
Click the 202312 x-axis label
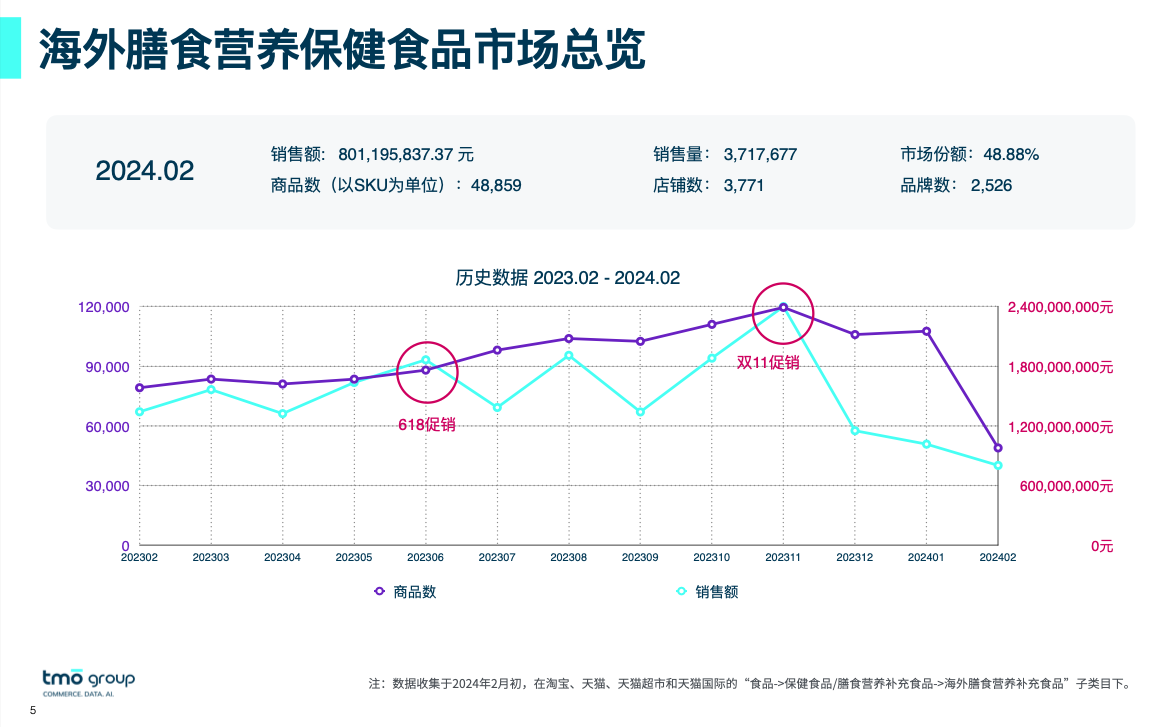854,558
